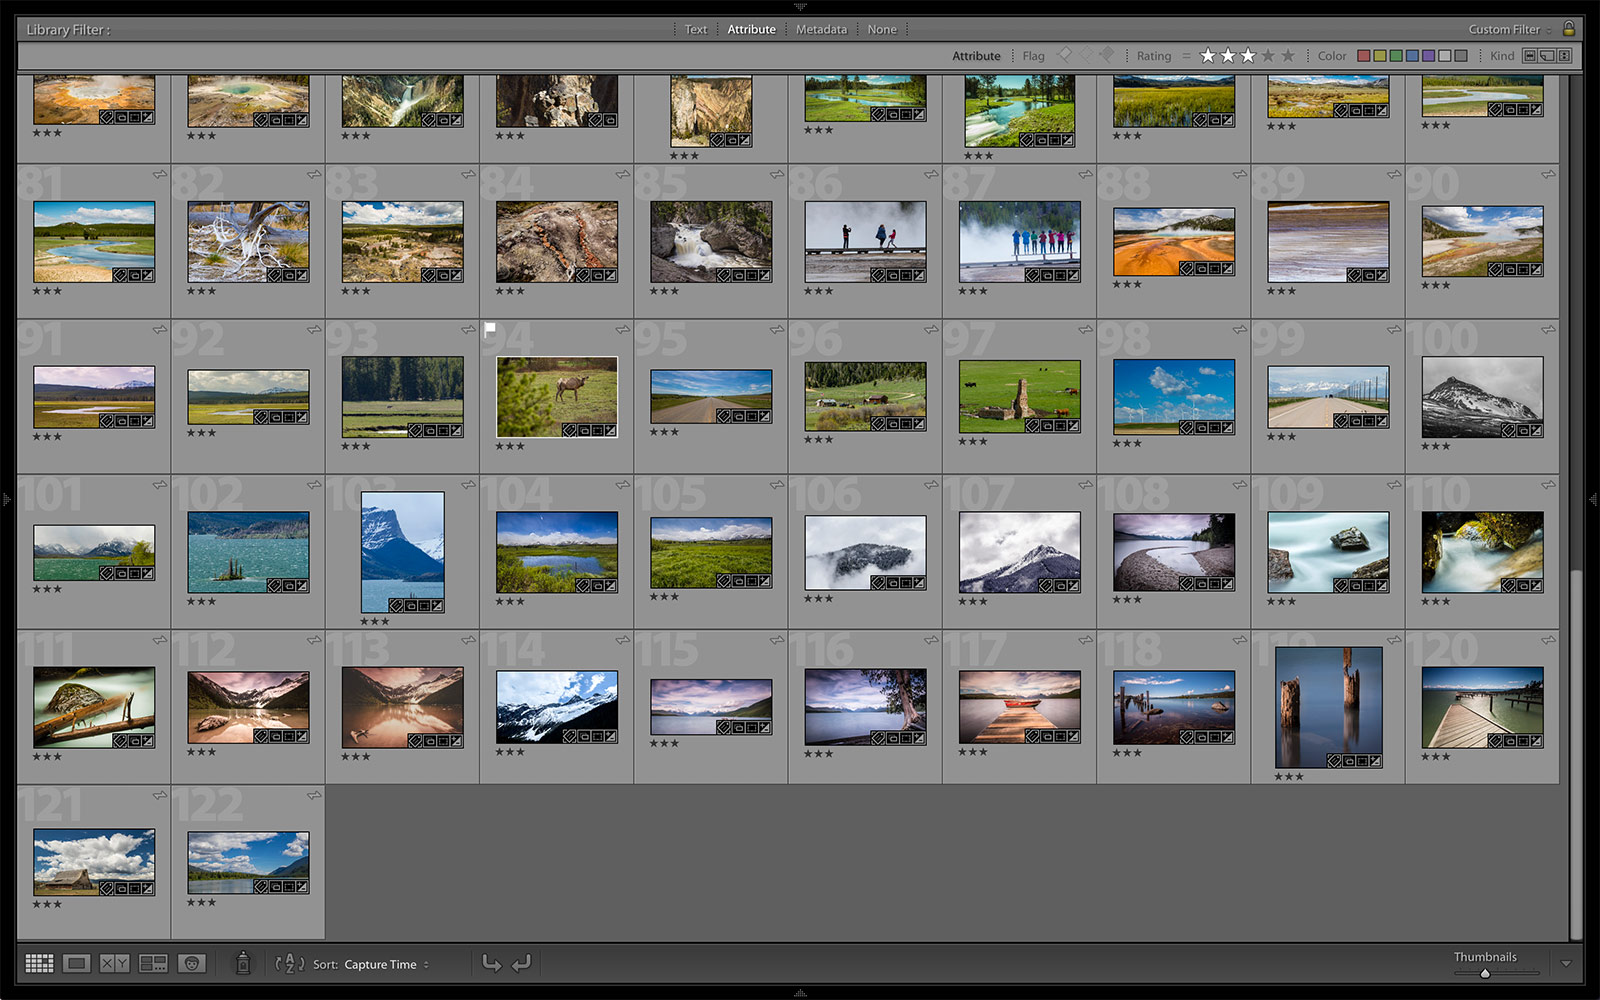This screenshot has width=1600, height=1000.
Task: Open People view face icon
Action: [191, 963]
